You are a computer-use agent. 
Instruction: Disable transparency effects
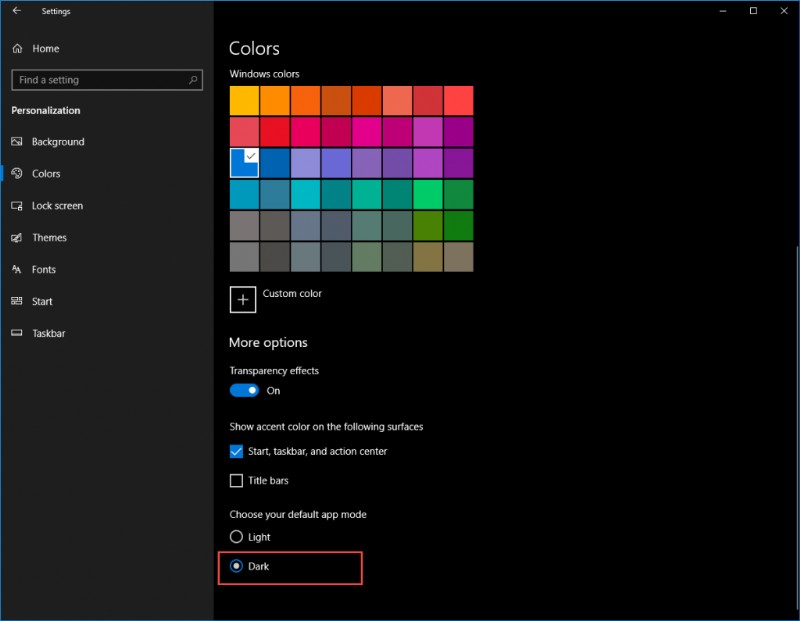[244, 390]
